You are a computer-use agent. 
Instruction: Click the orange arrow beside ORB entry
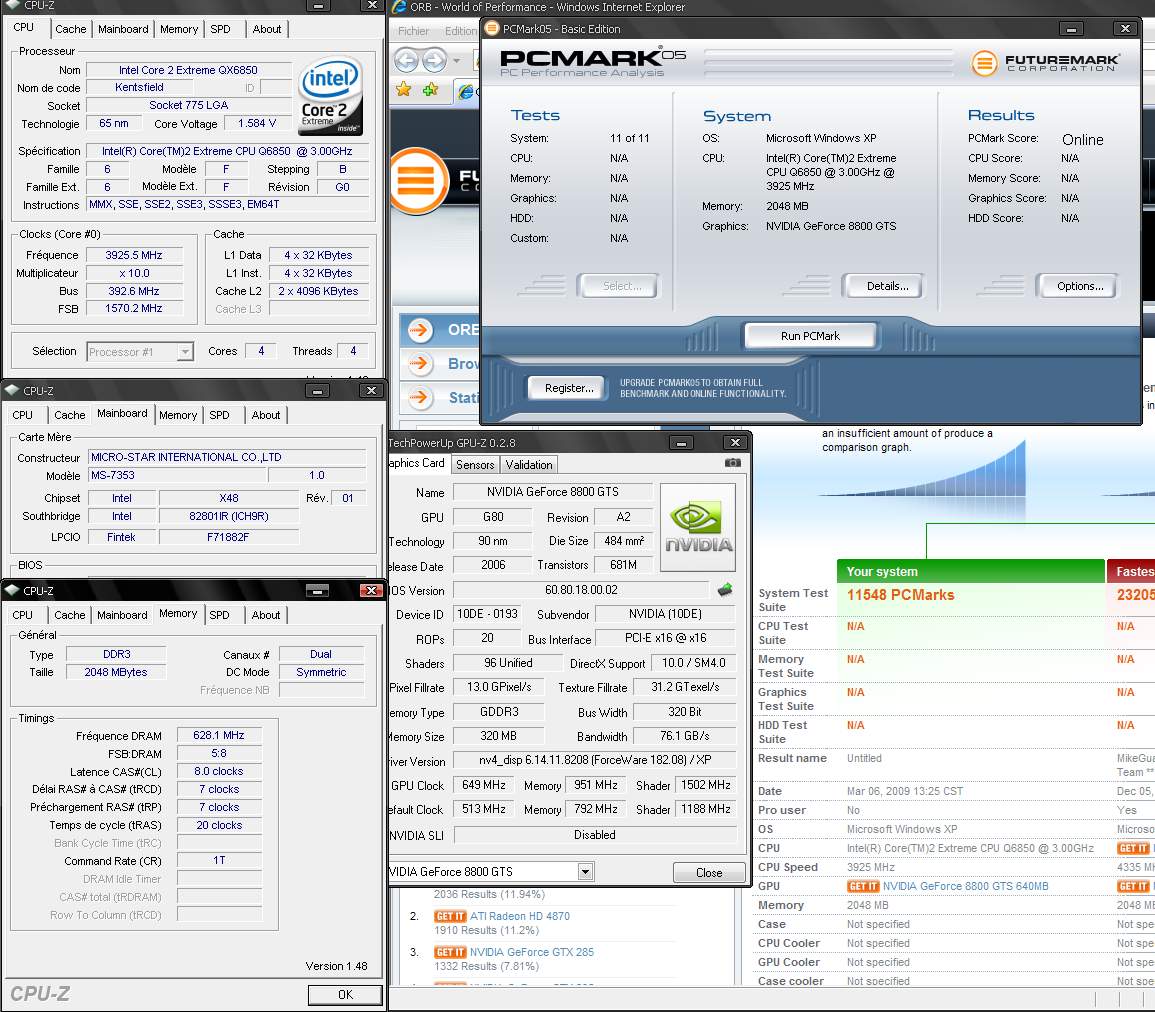pyautogui.click(x=420, y=330)
